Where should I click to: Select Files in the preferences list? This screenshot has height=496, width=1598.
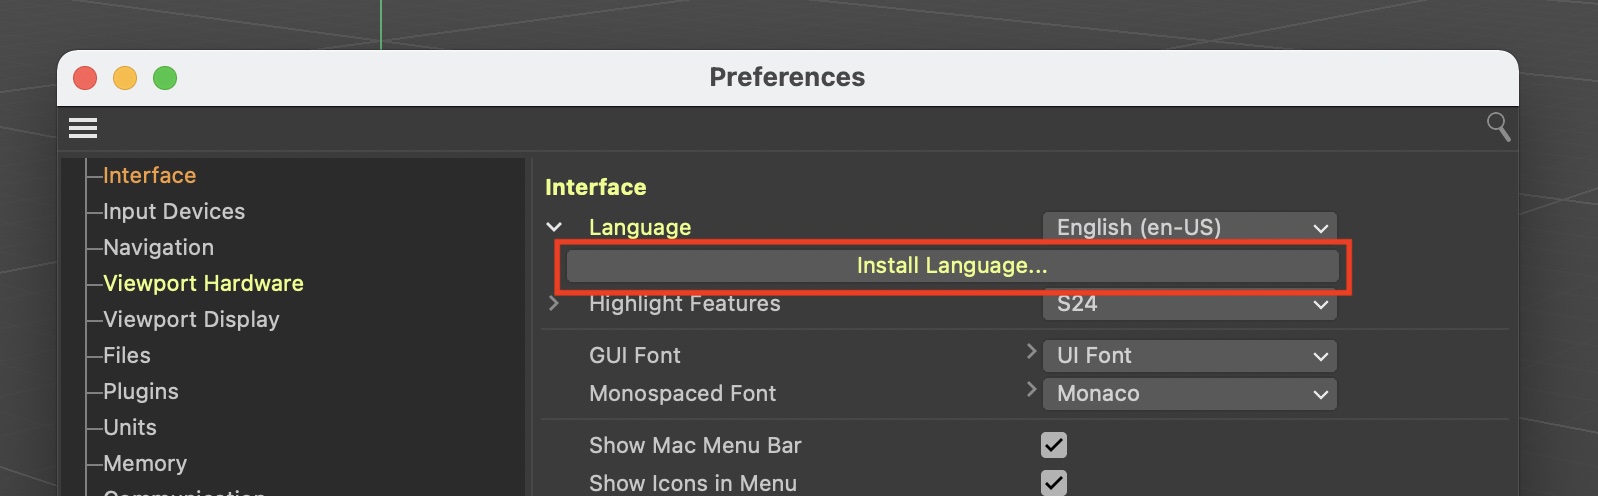pyautogui.click(x=127, y=356)
